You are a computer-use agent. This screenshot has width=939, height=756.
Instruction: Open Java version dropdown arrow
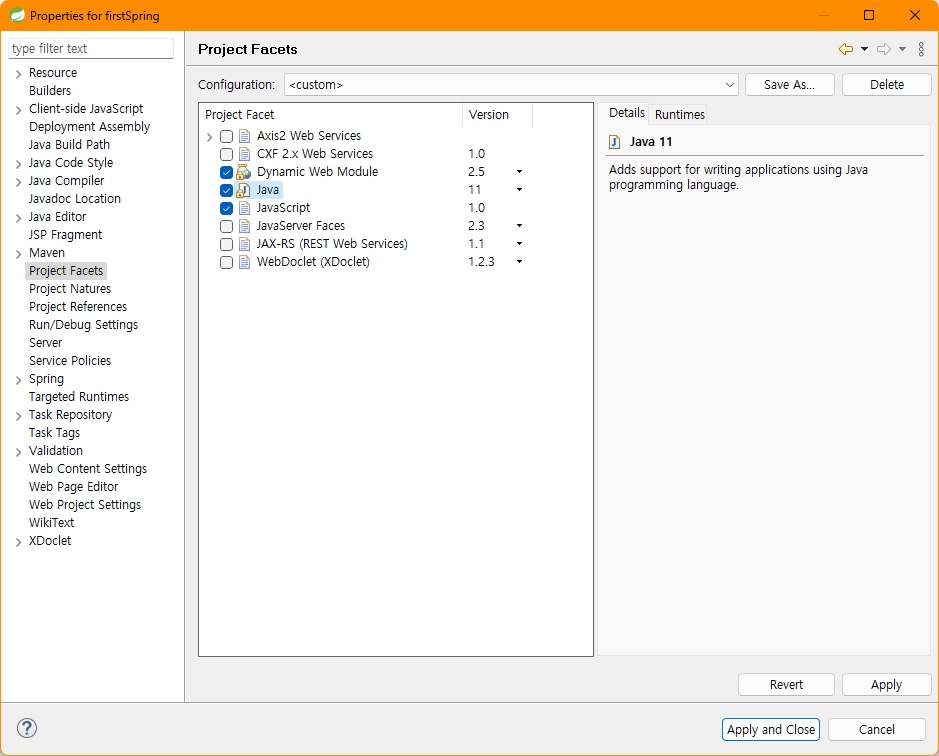[519, 190]
